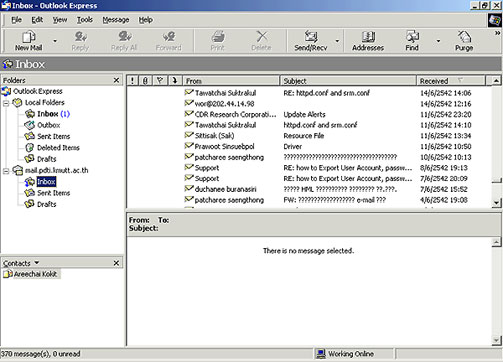
Task: Select the Local Folders item
Action: point(45,102)
